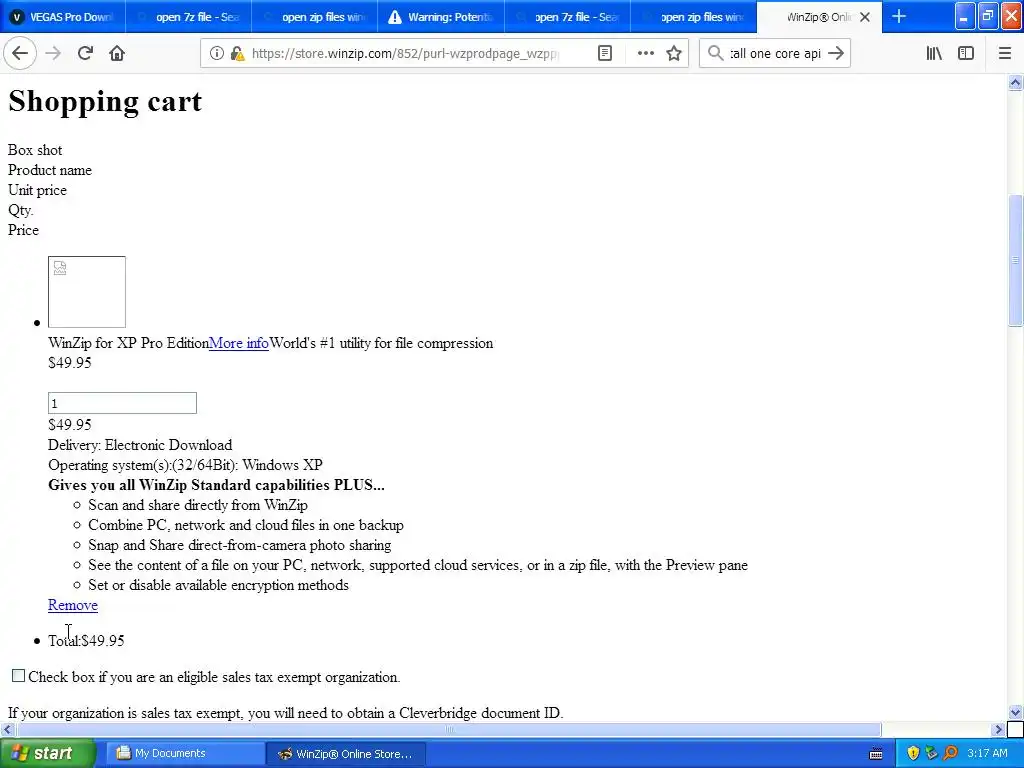
Task: Open the page actions three-dot menu
Action: [x=645, y=53]
